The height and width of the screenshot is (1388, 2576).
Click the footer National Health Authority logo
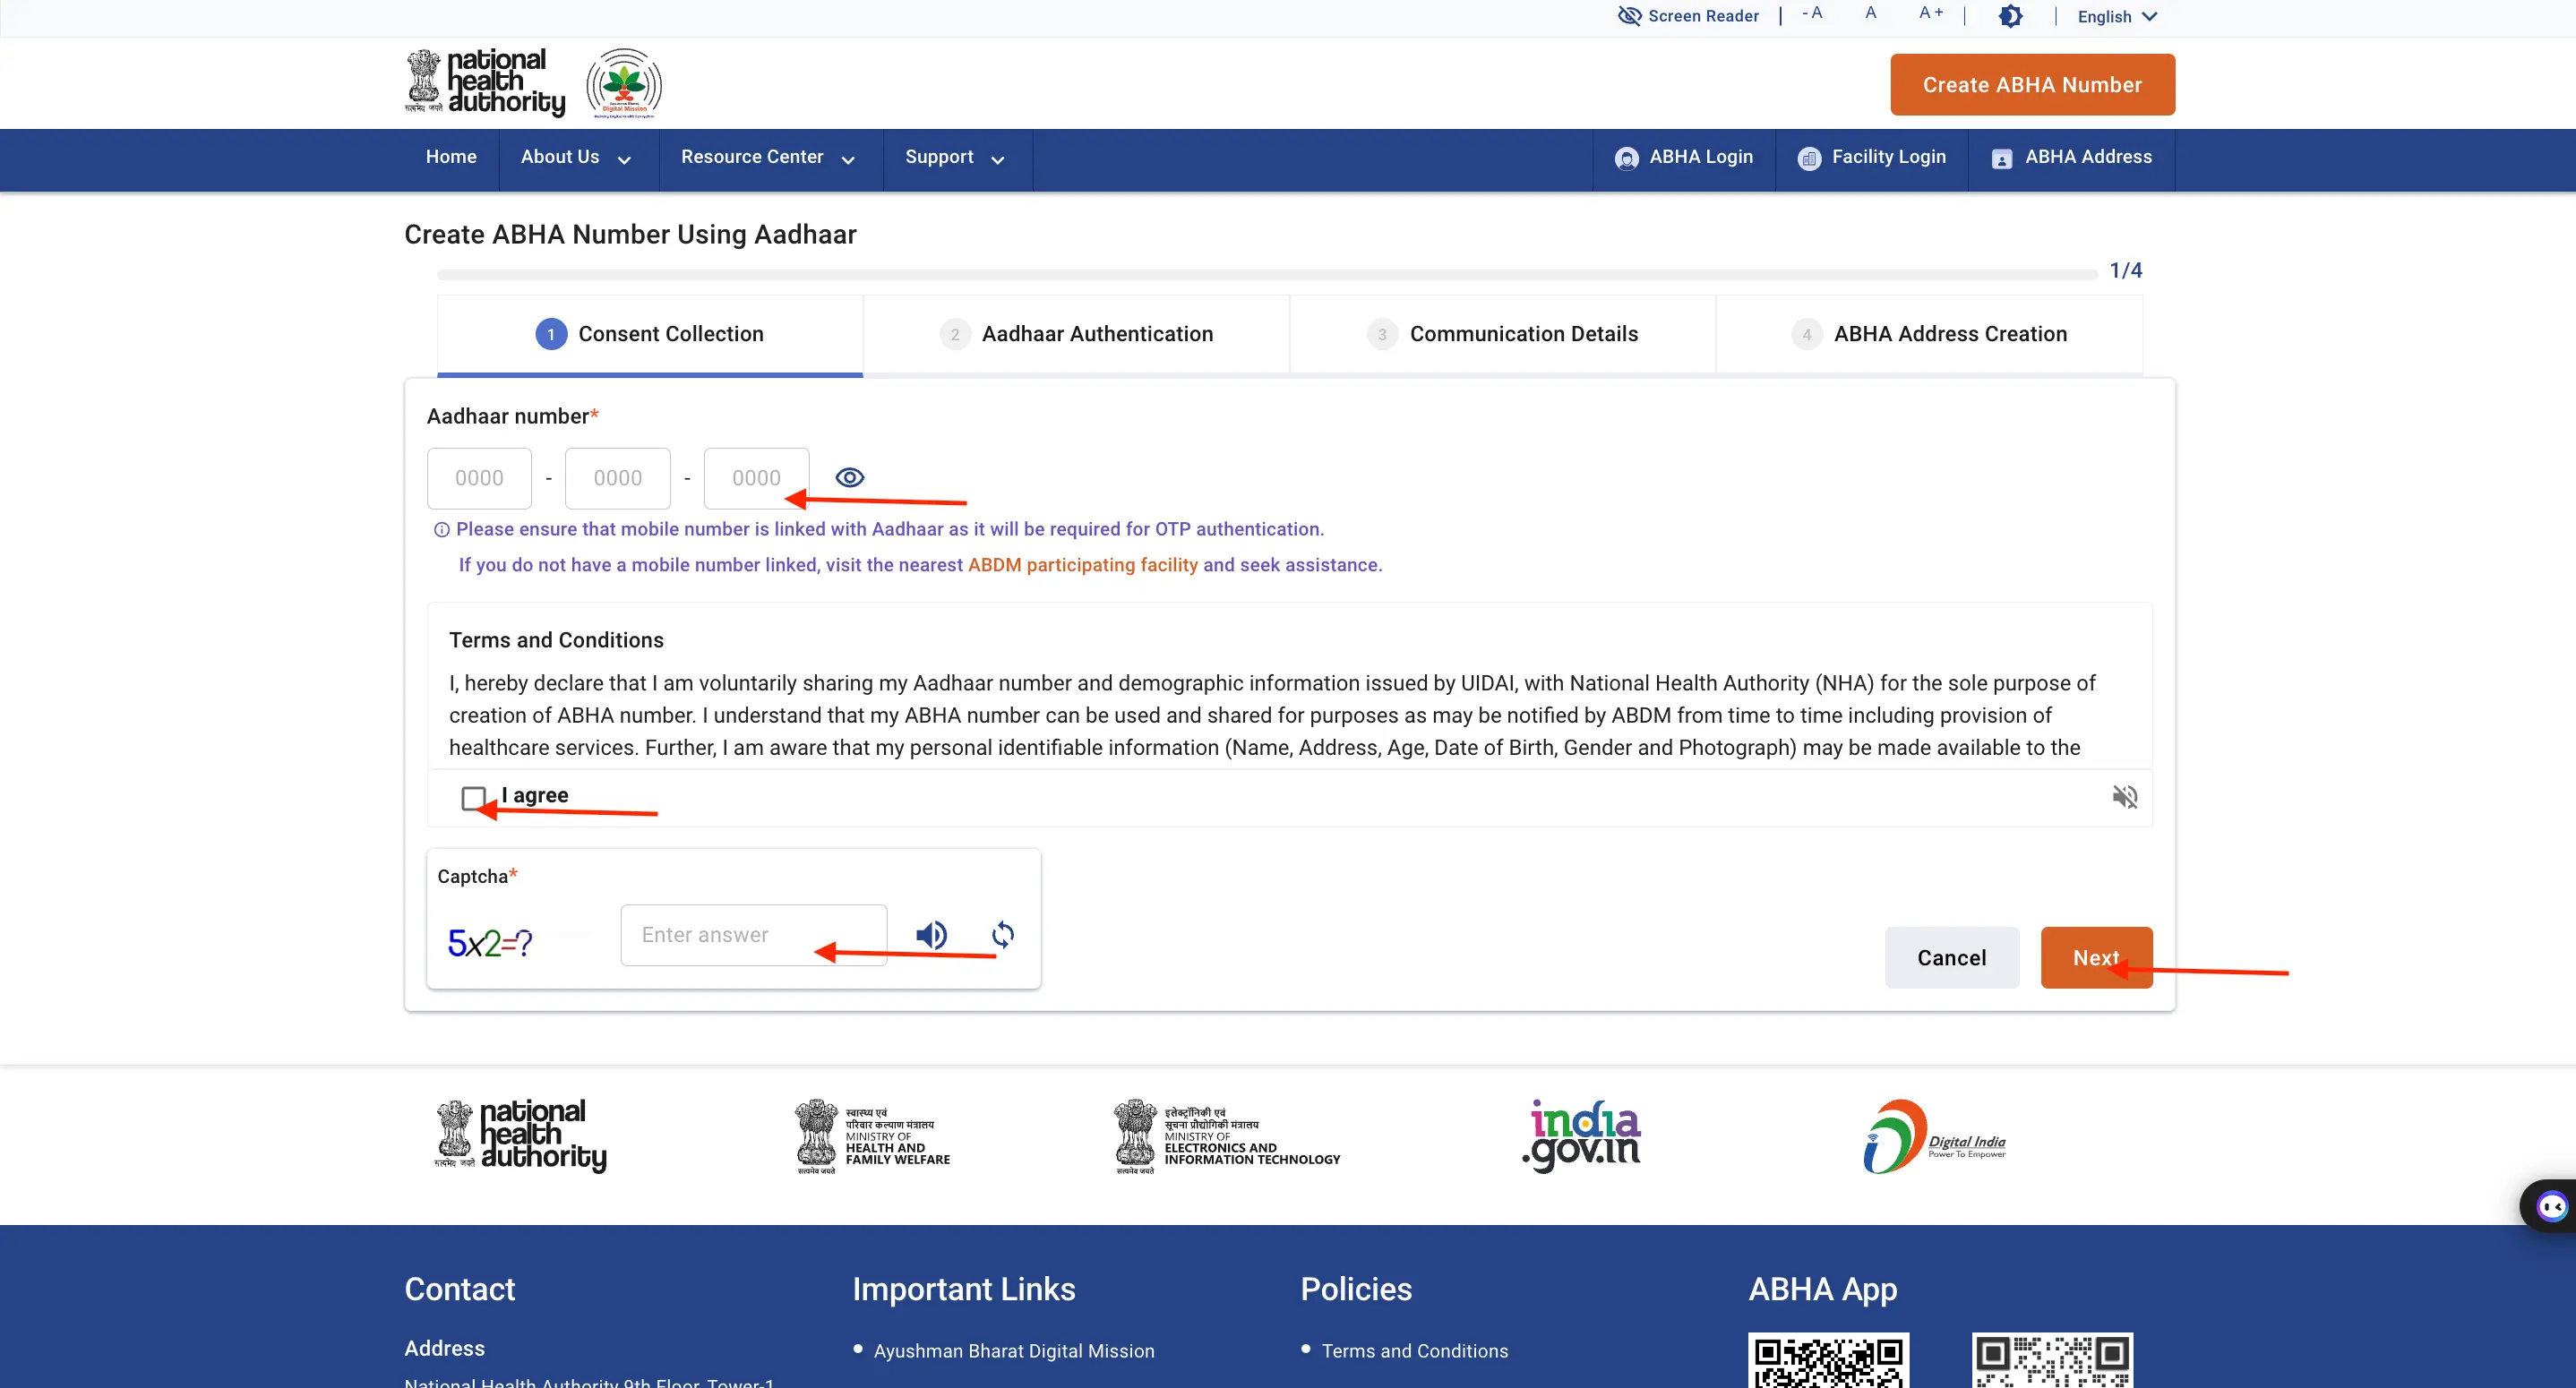pos(521,1136)
